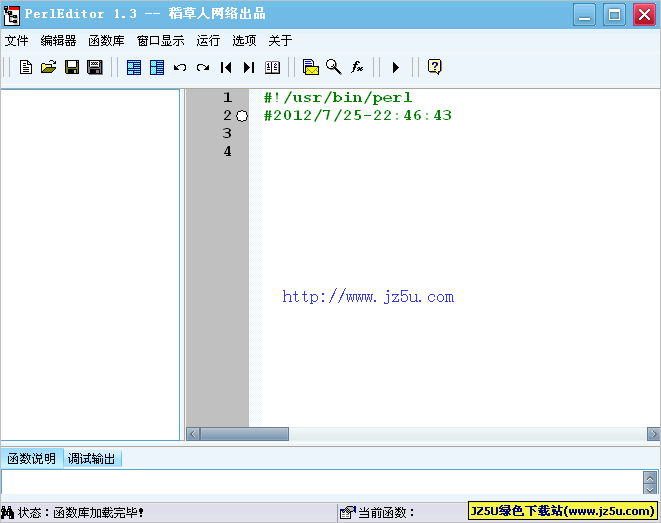Toggle the first blue panel layout icon
This screenshot has width=661, height=523.
click(x=134, y=67)
